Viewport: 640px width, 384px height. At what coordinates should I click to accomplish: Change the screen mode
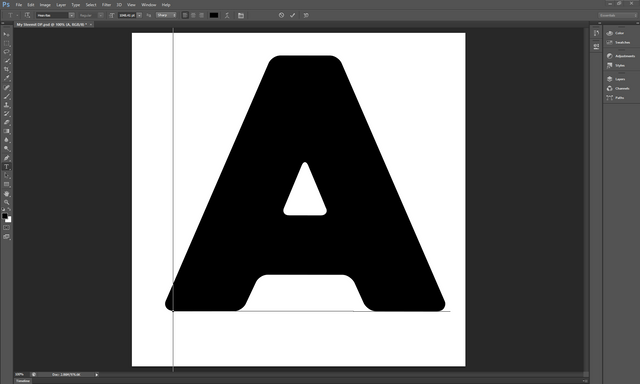[6, 237]
